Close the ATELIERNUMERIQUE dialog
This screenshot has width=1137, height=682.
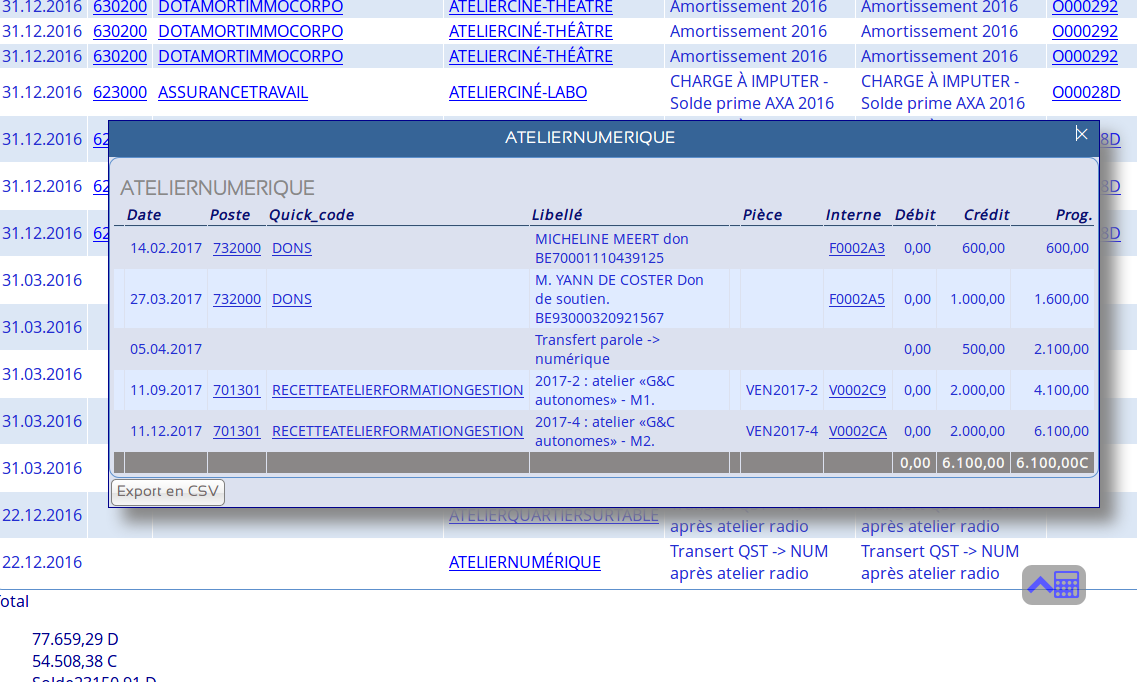[x=1080, y=134]
